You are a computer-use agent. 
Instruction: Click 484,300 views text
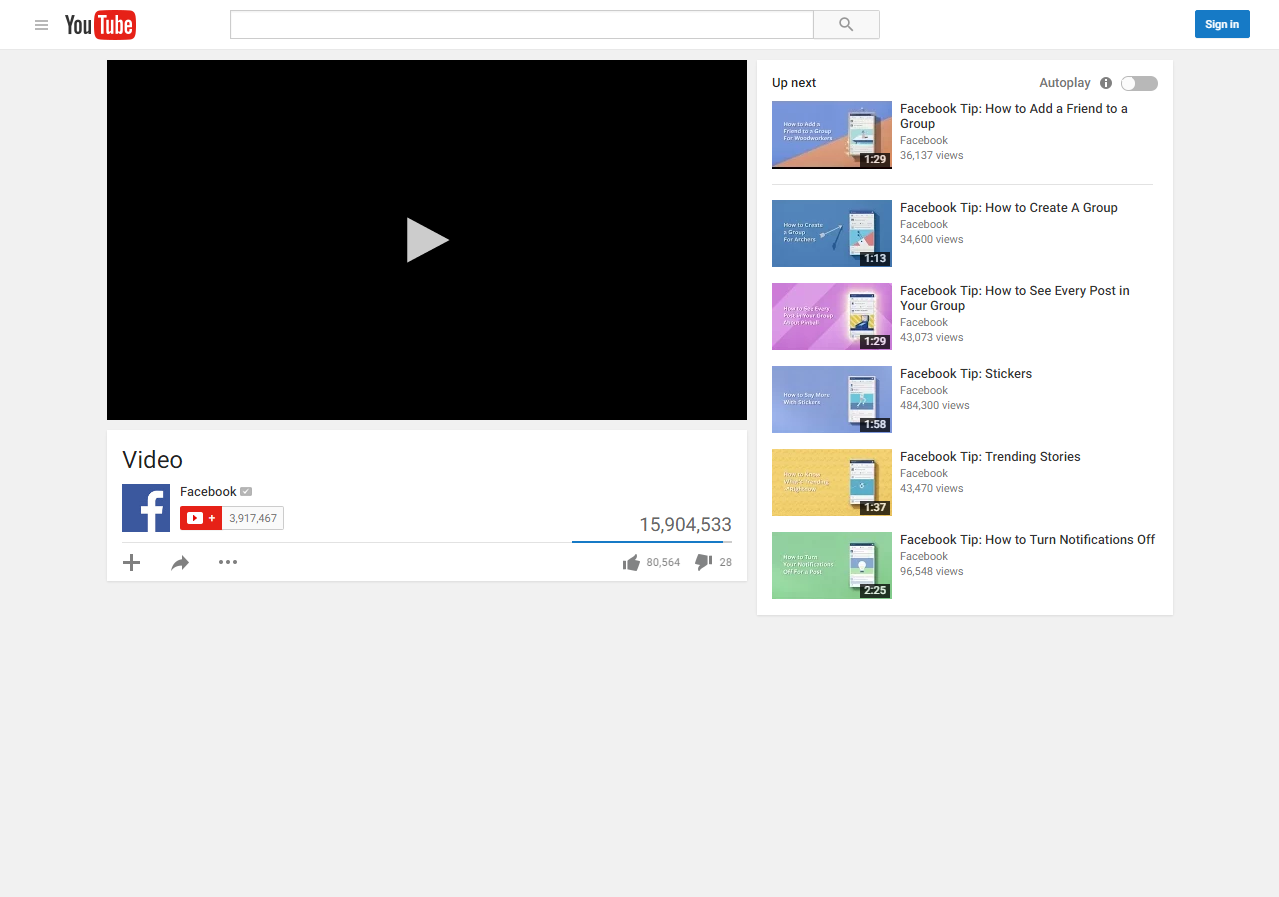pos(935,406)
